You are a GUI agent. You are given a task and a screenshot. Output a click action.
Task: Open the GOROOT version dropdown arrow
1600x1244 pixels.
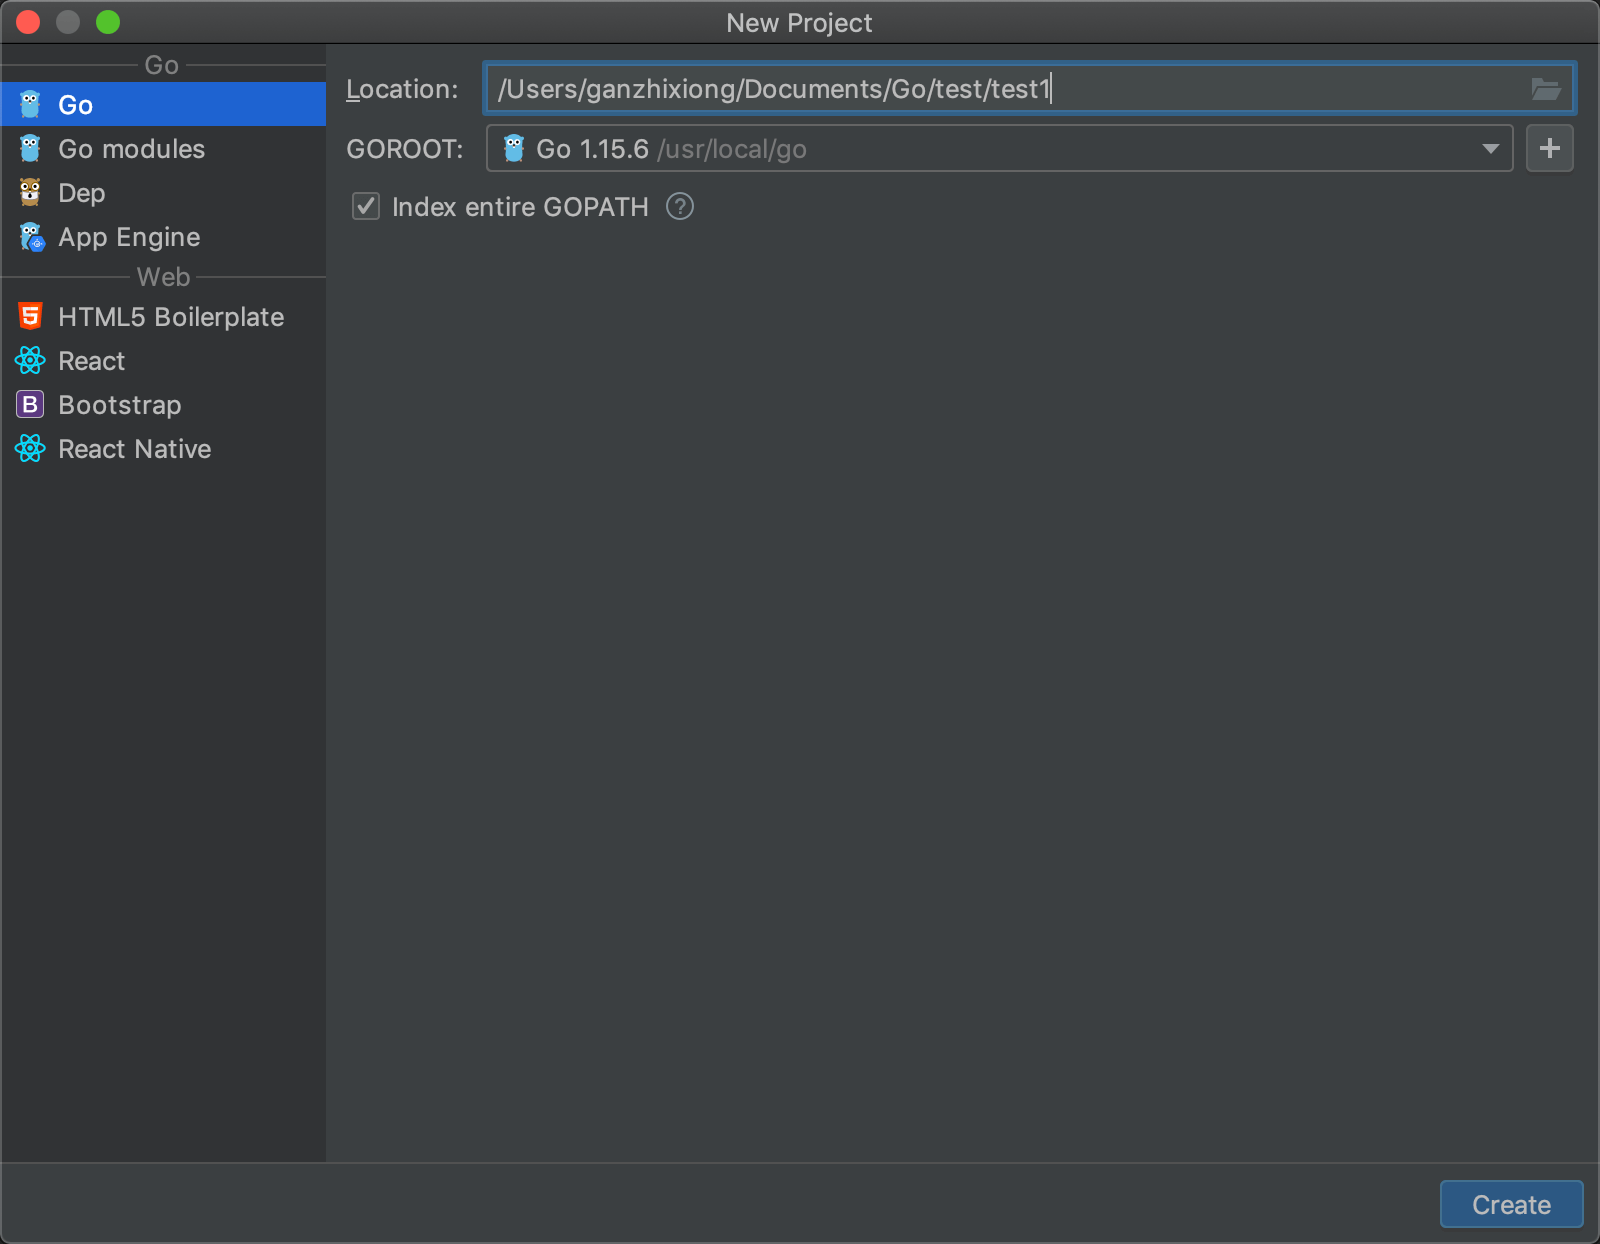[x=1490, y=149]
